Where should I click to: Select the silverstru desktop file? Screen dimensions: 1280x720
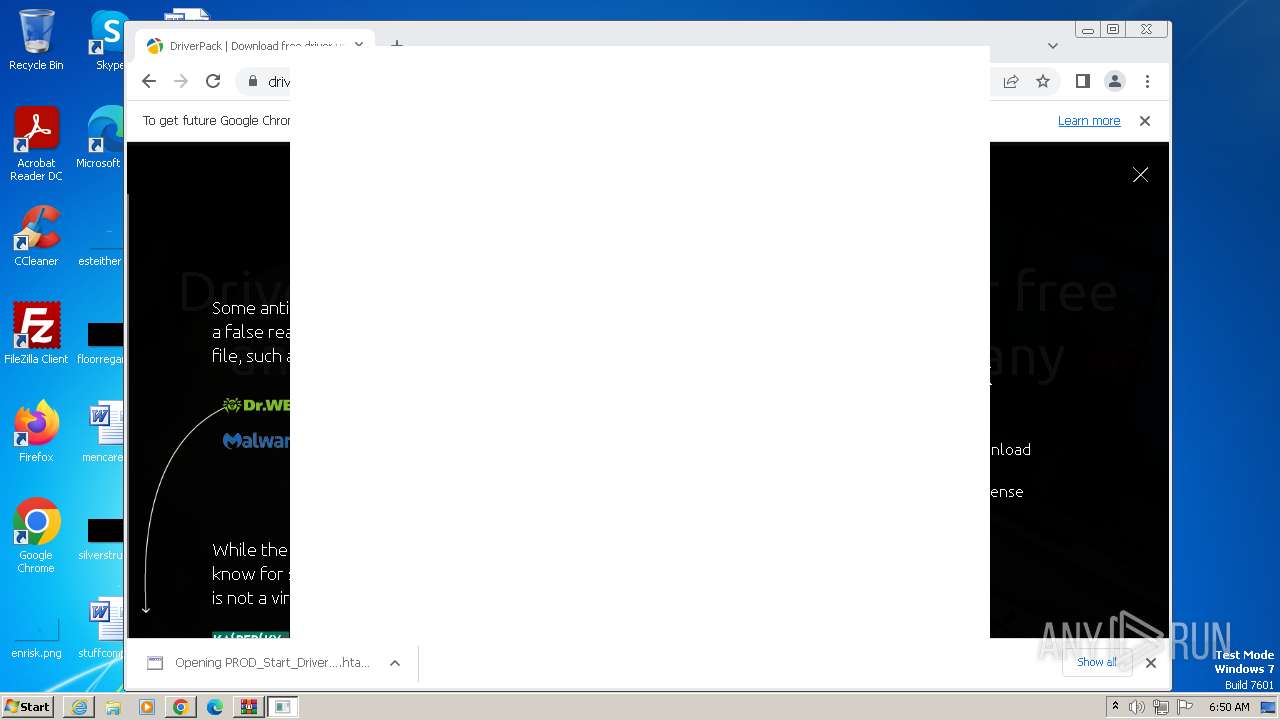[x=102, y=538]
